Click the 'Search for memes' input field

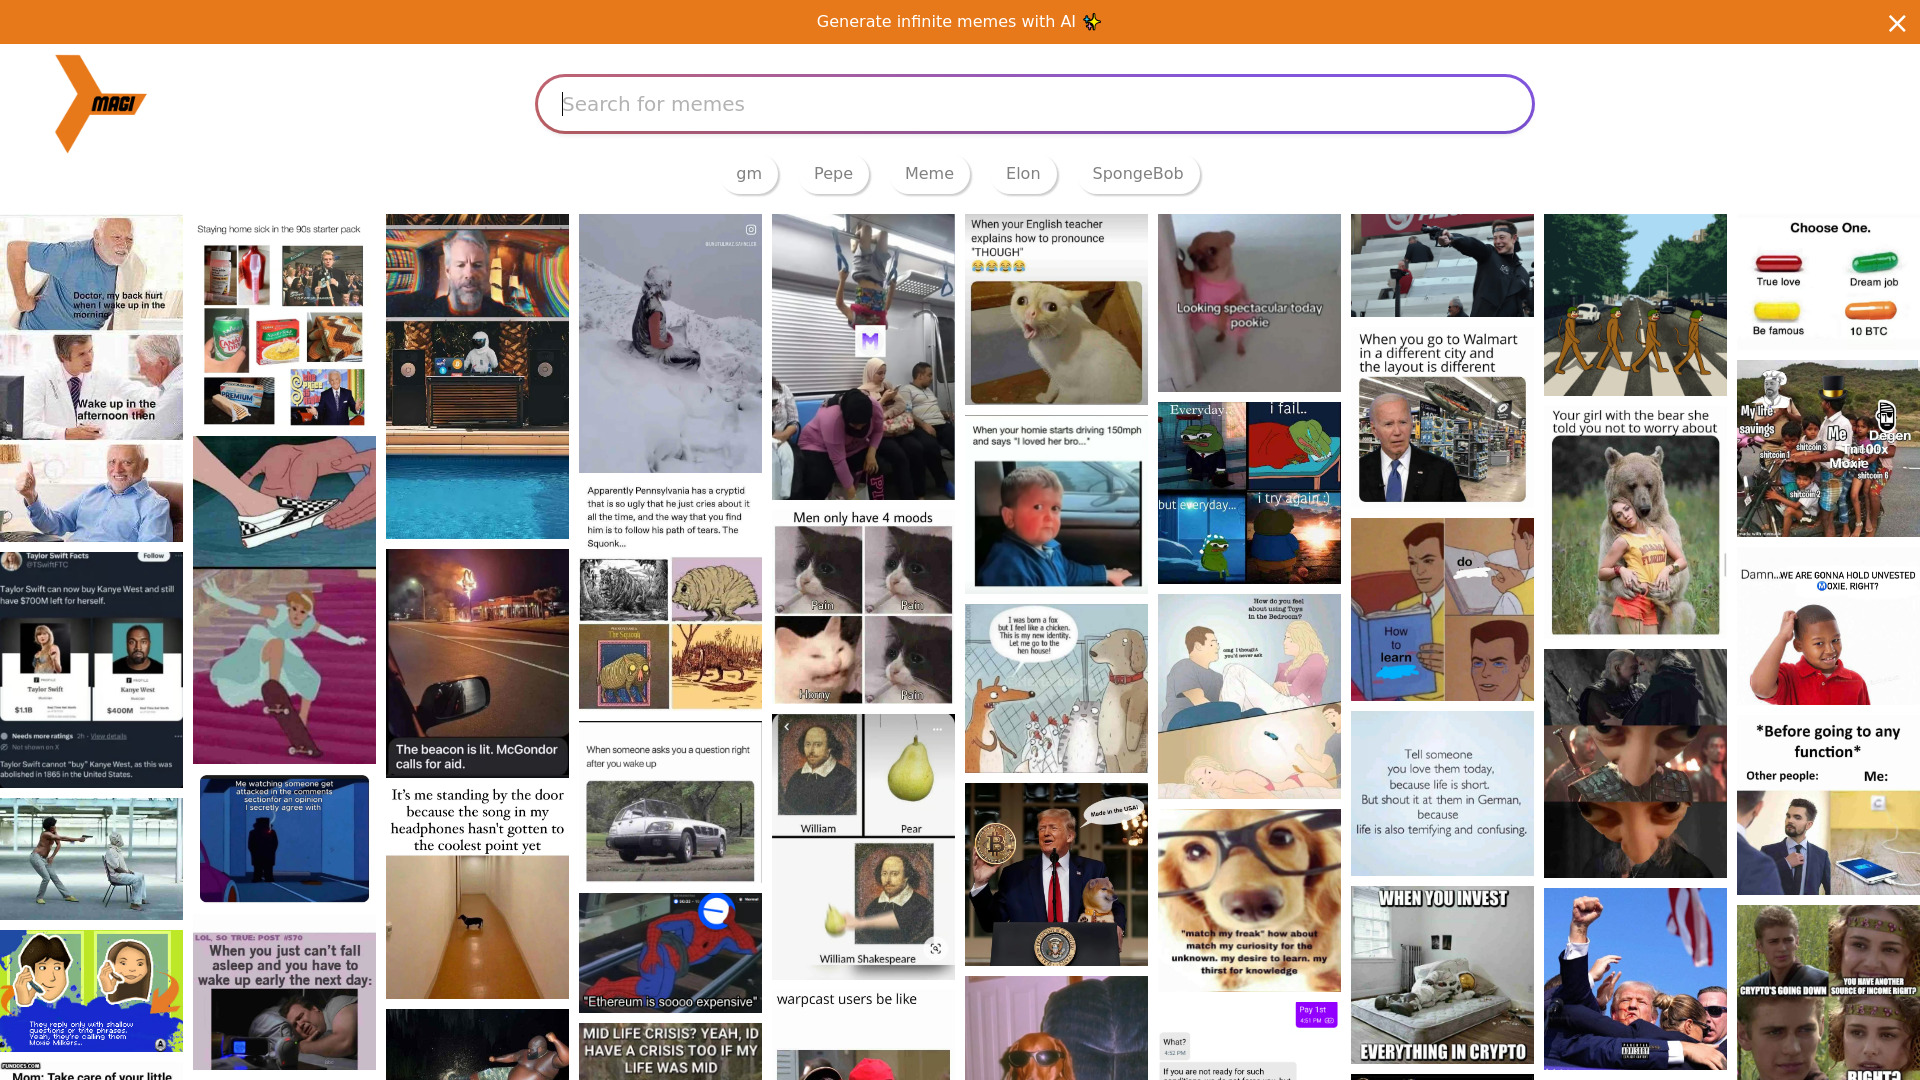(1034, 104)
